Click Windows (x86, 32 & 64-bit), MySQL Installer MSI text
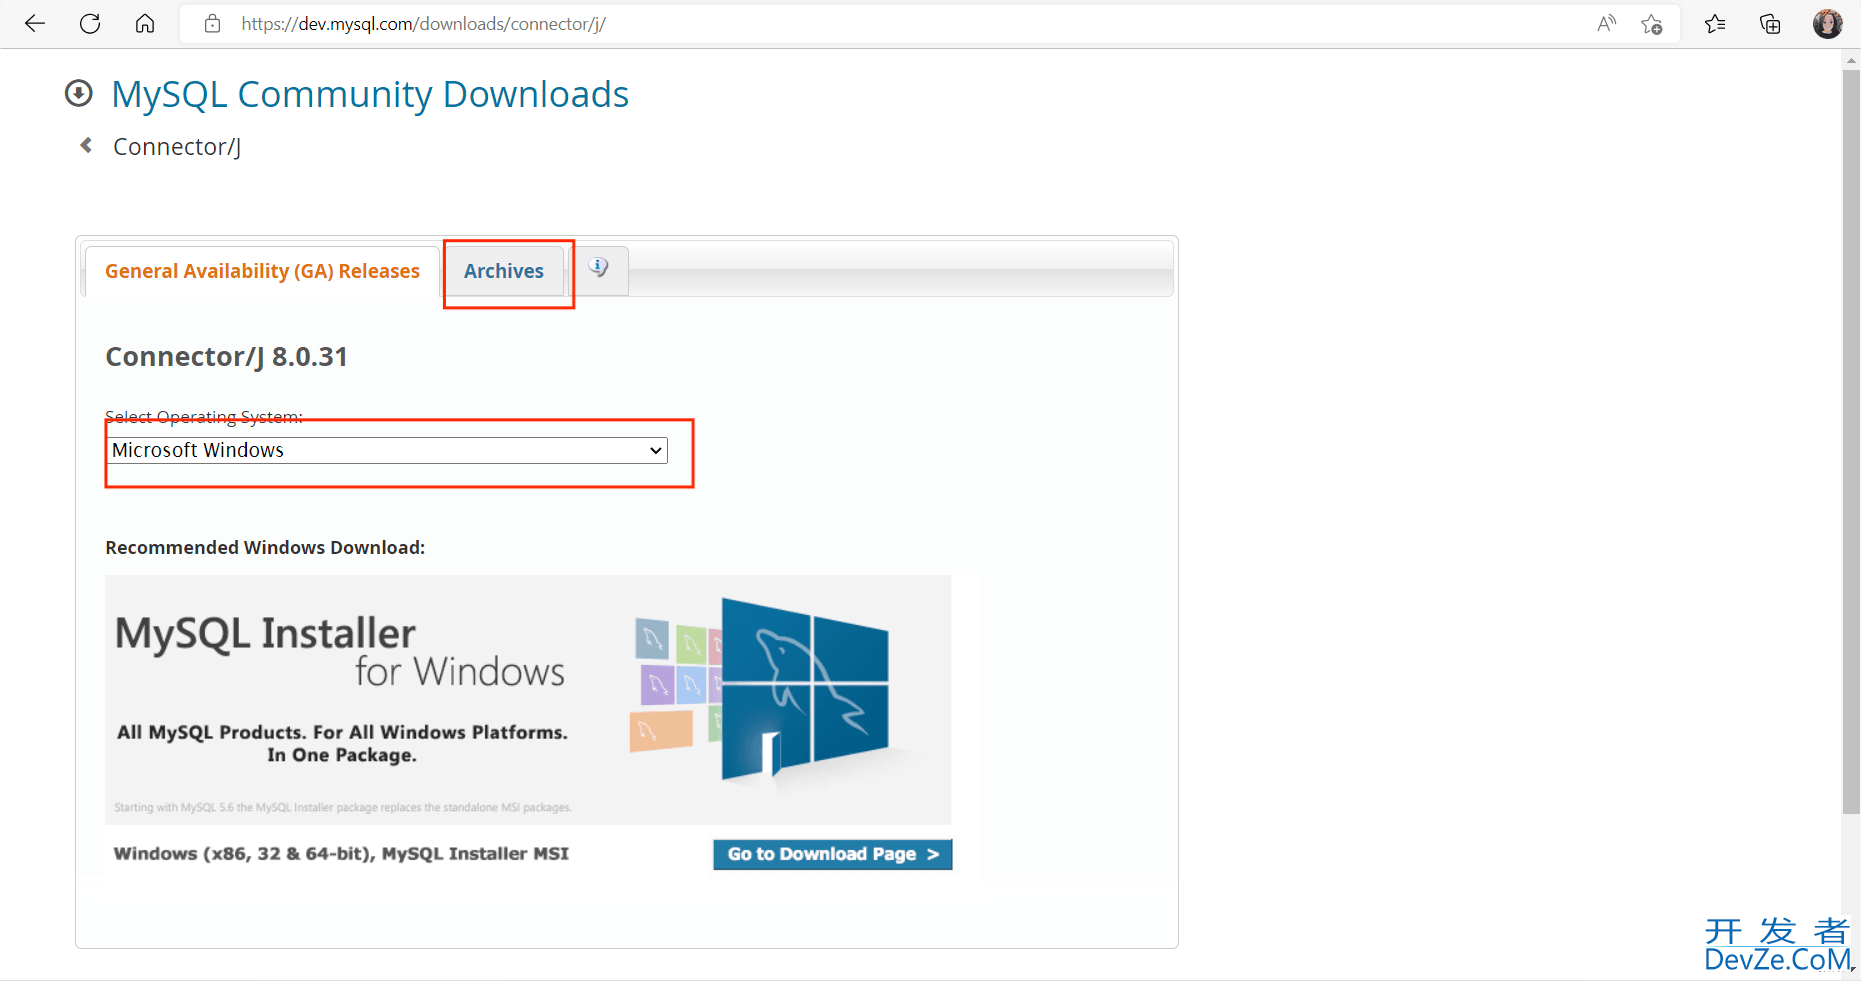The image size is (1861, 981). [341, 854]
